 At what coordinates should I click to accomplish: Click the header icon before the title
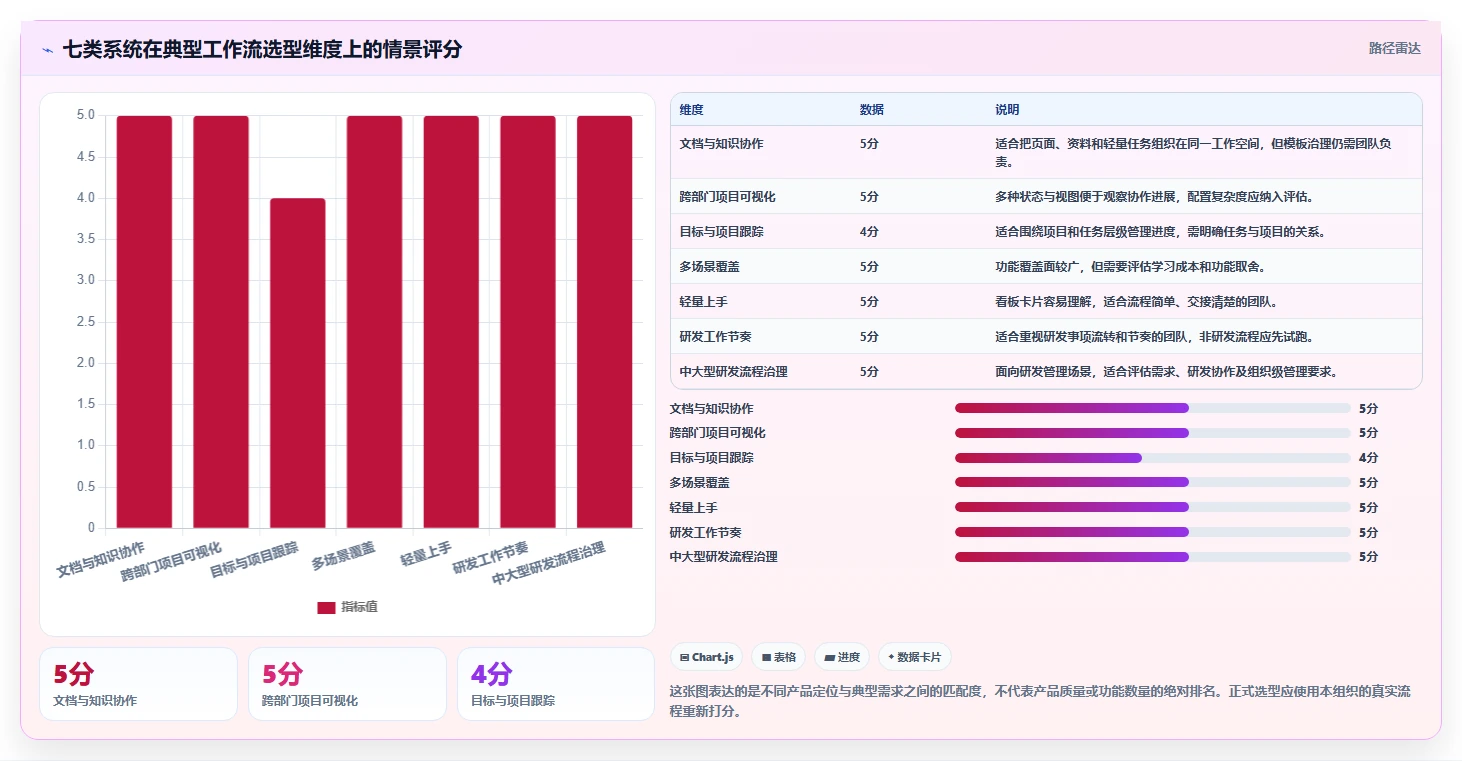coord(47,50)
